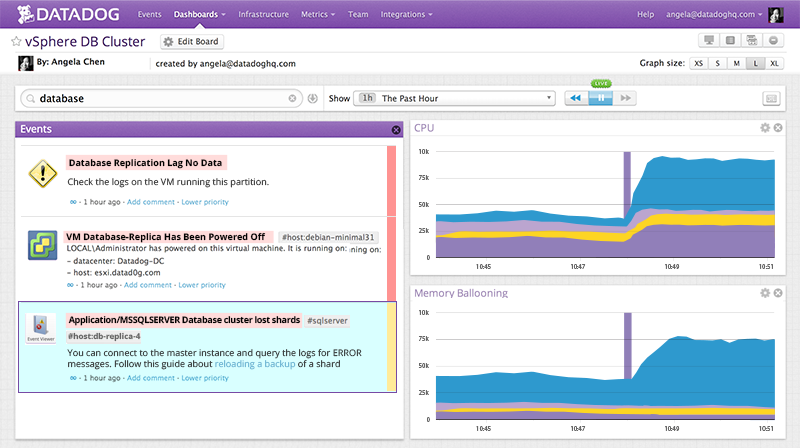Click the keyboard shortcuts icon
This screenshot has width=800, height=448.
coord(771,98)
